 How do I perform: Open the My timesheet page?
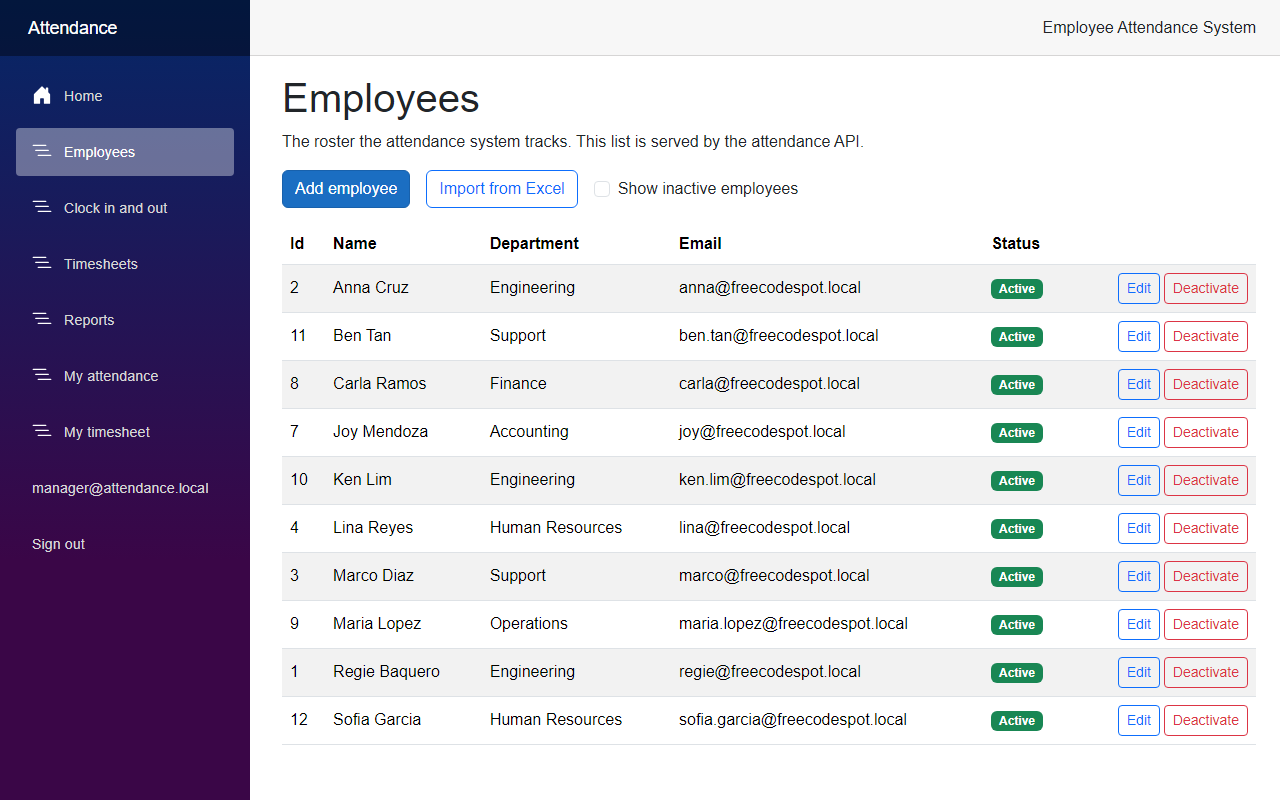tap(125, 432)
